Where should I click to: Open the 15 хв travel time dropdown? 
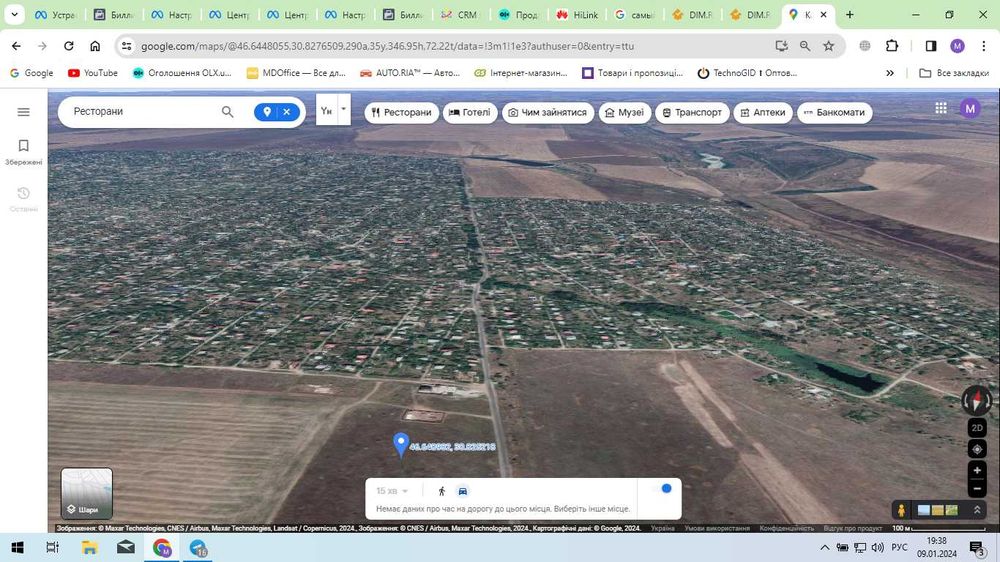[392, 491]
